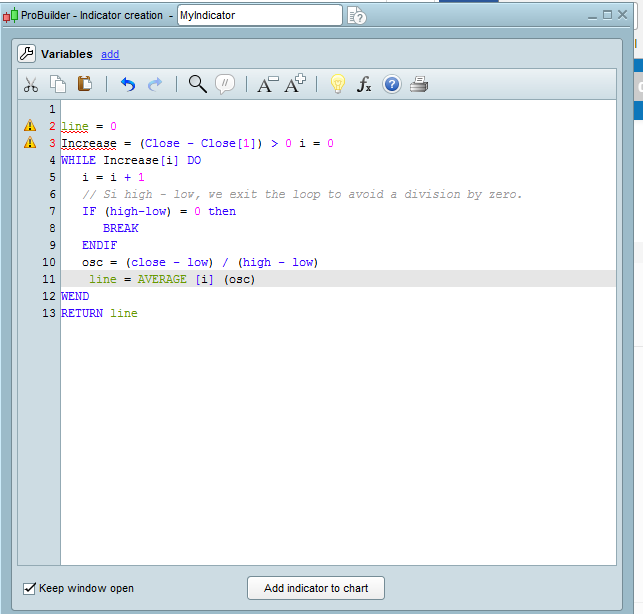
Task: Click the MyIndicator name field
Action: 258,16
